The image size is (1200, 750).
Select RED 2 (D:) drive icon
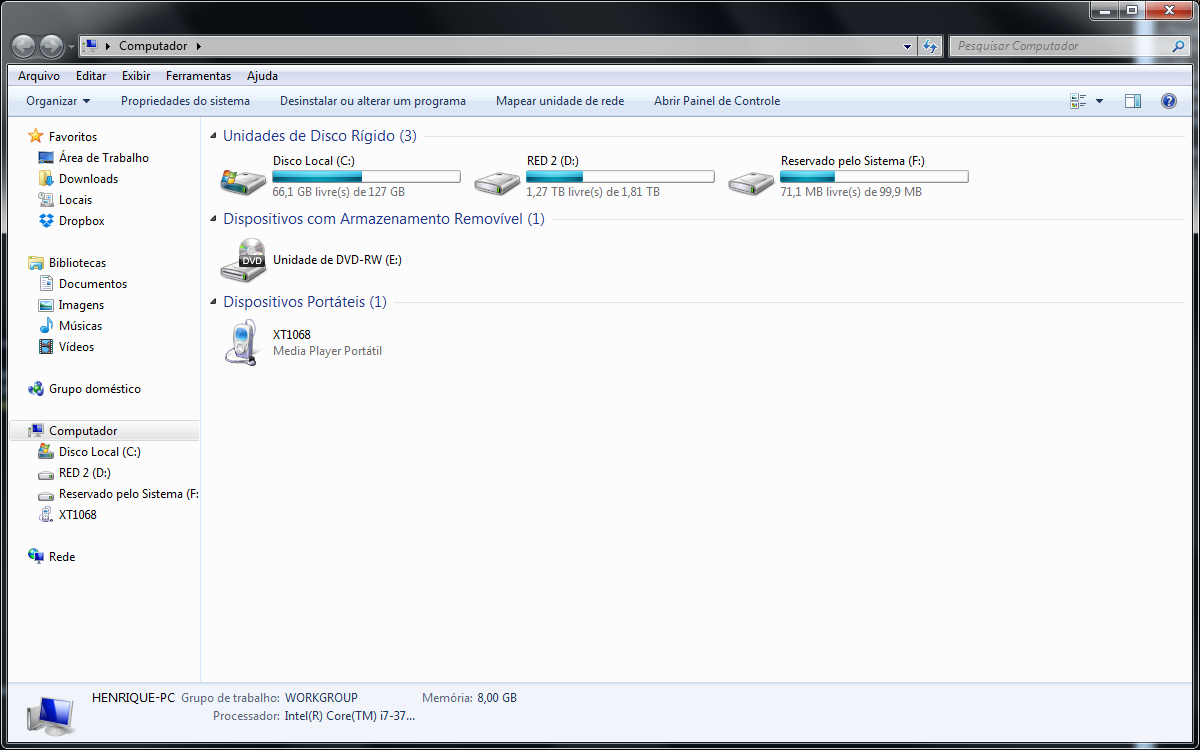[x=497, y=181]
